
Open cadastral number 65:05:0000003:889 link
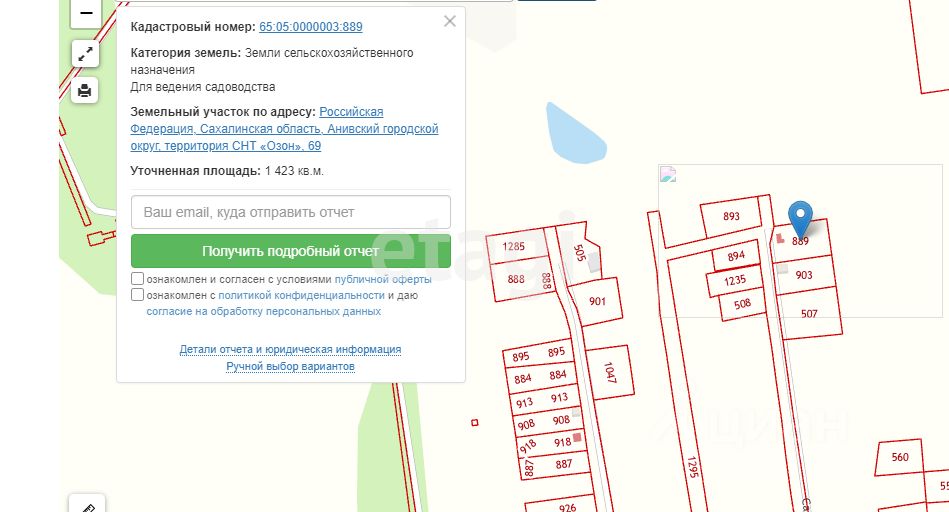(310, 27)
